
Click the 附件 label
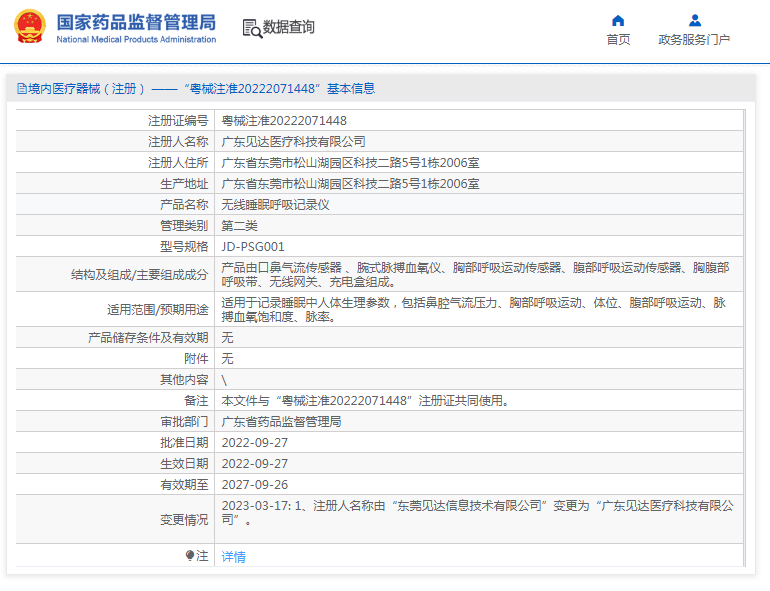point(196,359)
